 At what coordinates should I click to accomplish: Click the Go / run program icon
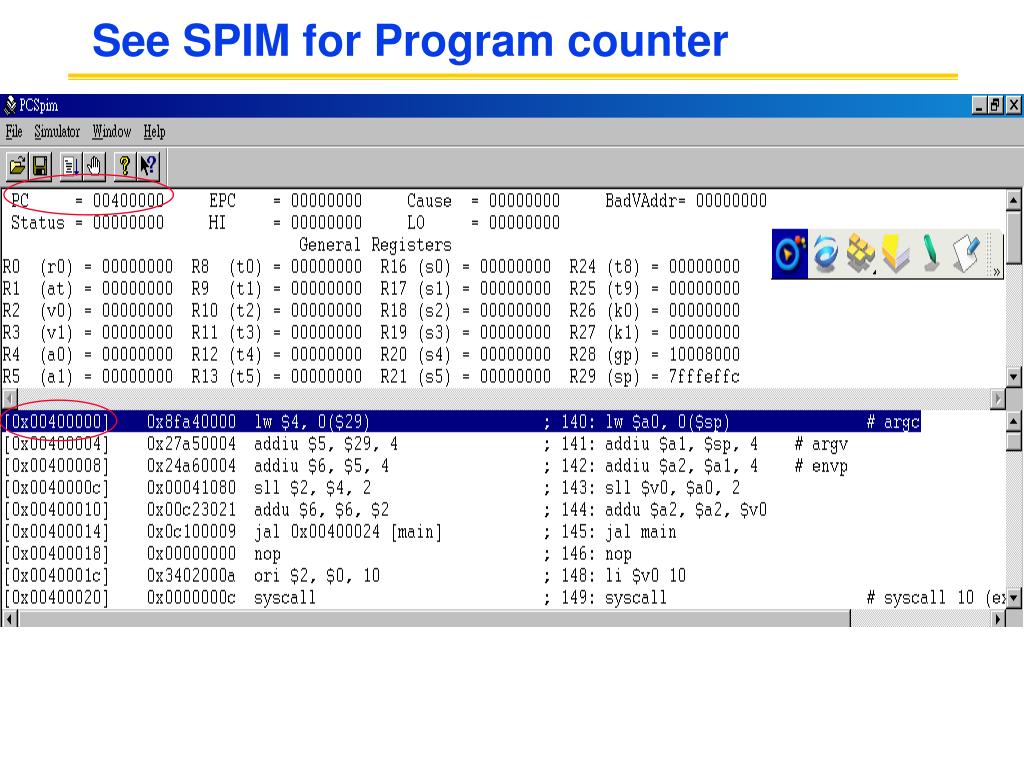click(x=71, y=166)
